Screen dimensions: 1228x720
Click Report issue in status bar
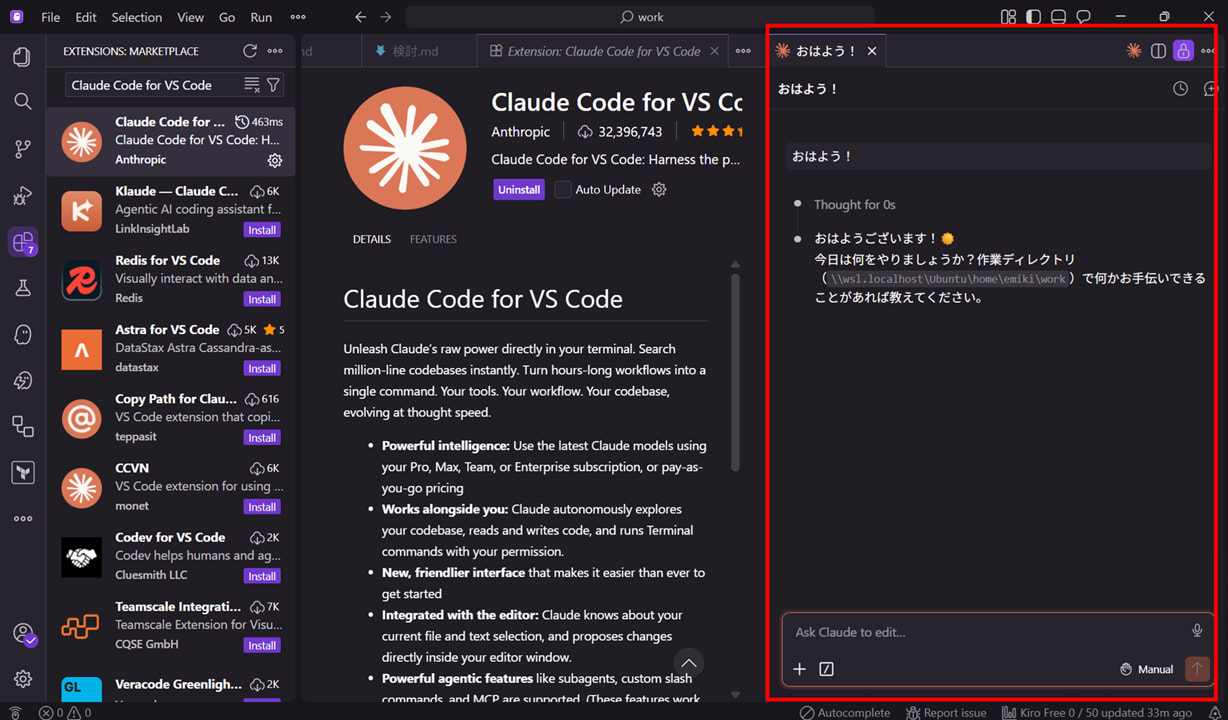coord(947,713)
